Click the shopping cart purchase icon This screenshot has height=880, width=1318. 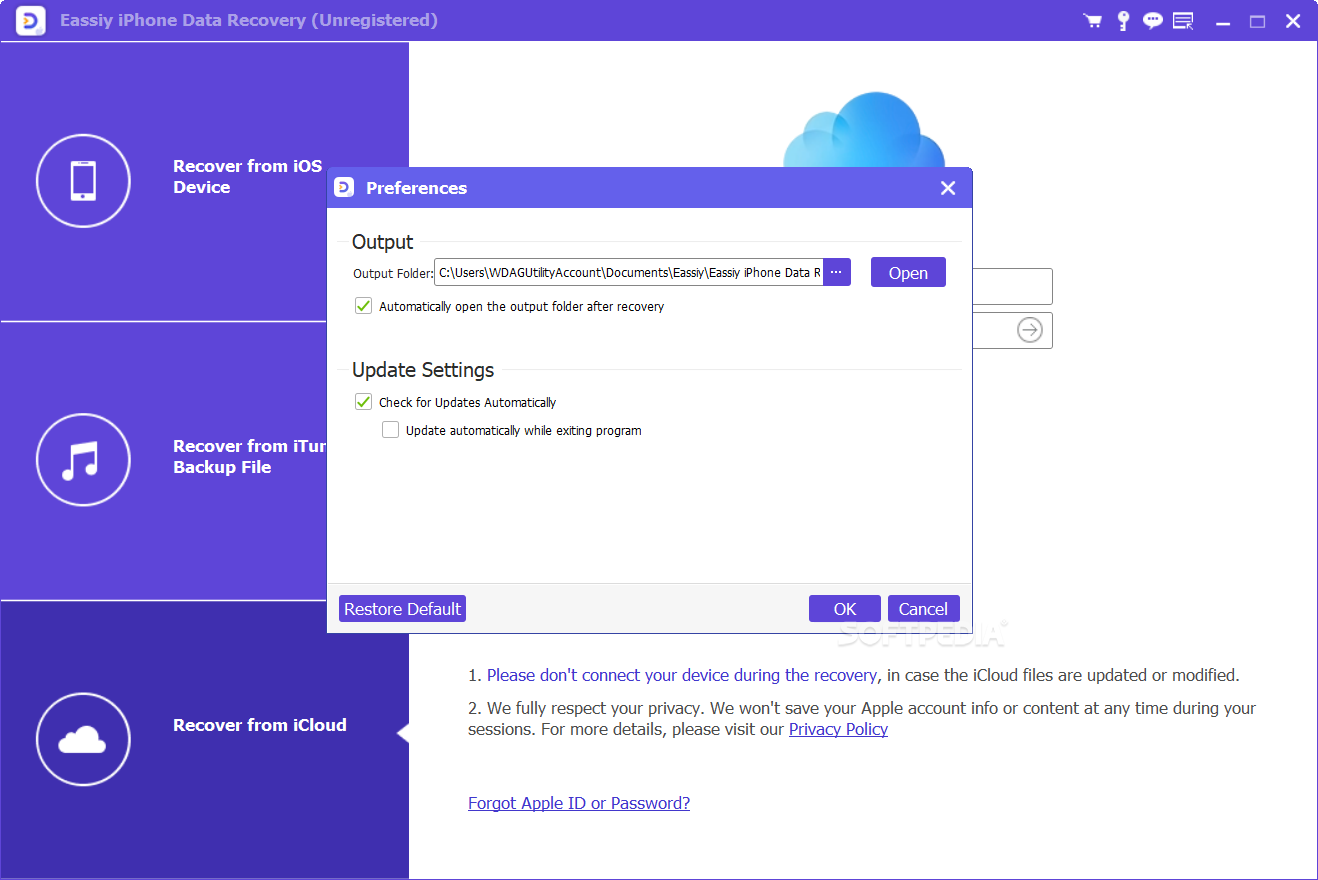point(1092,20)
